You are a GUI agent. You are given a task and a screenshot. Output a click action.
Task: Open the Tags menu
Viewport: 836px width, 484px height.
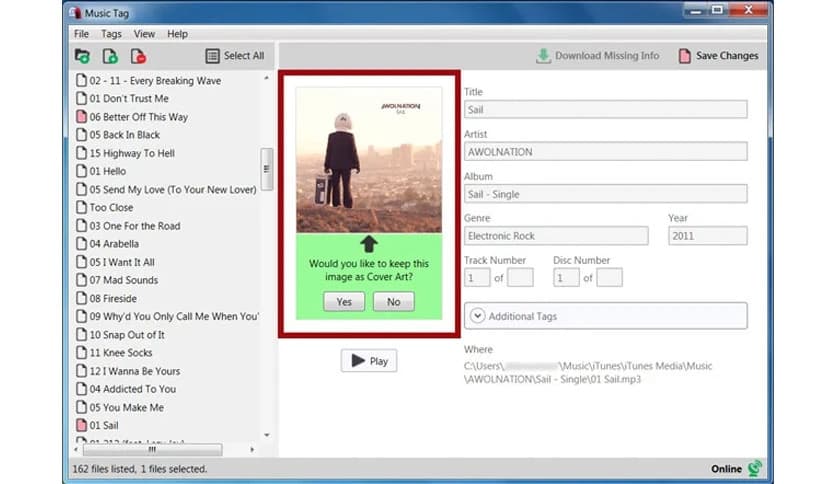pyautogui.click(x=111, y=34)
